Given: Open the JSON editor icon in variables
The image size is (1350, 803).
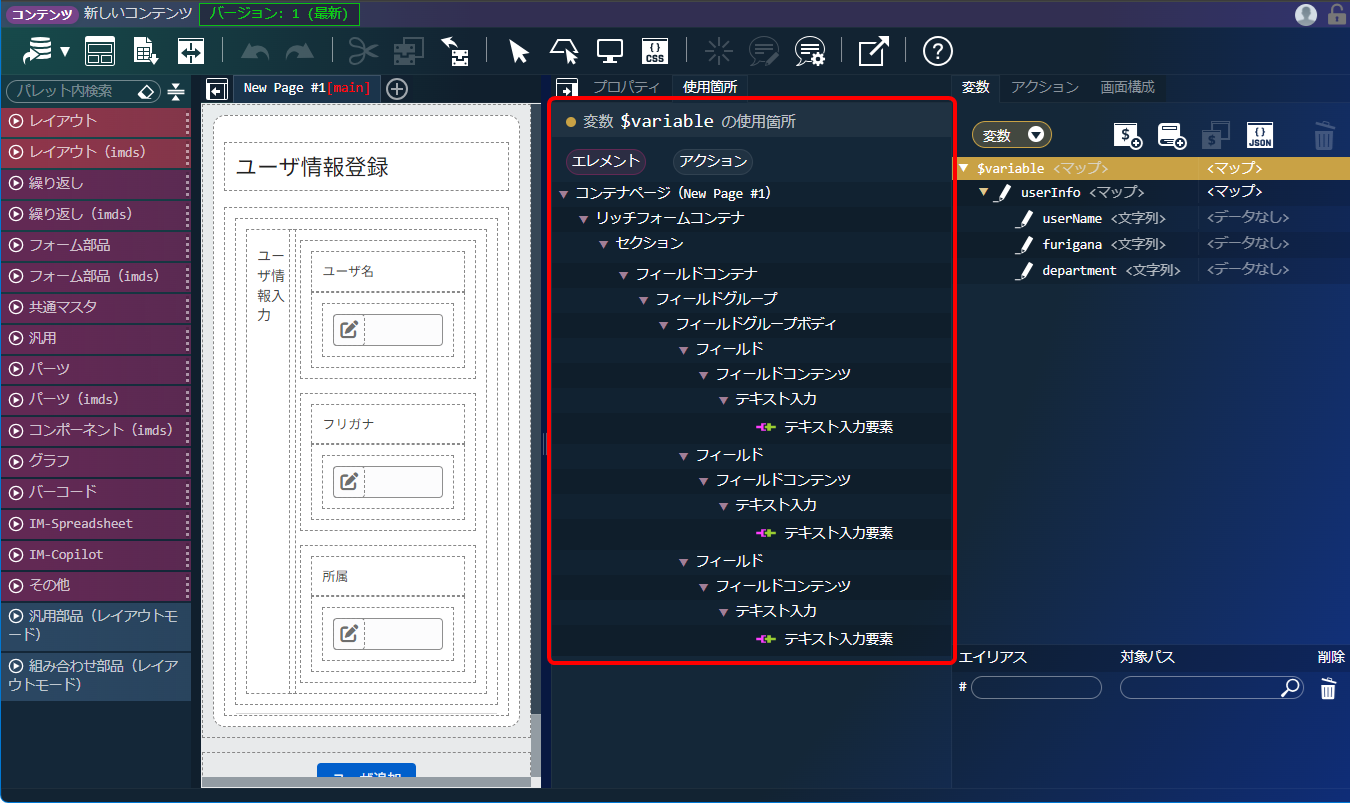Looking at the screenshot, I should 1260,136.
